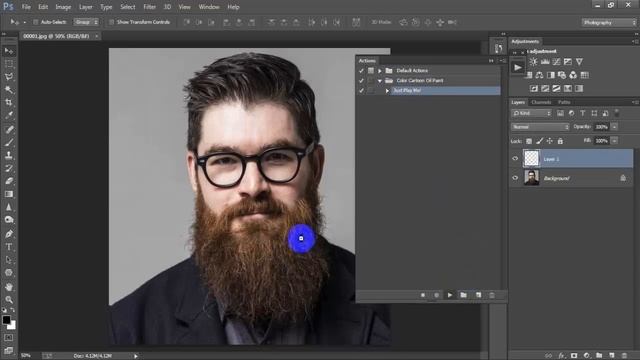Screen dimensions: 640x360
Task: Enable Show Transform Controls checkbox
Action: 111,22
